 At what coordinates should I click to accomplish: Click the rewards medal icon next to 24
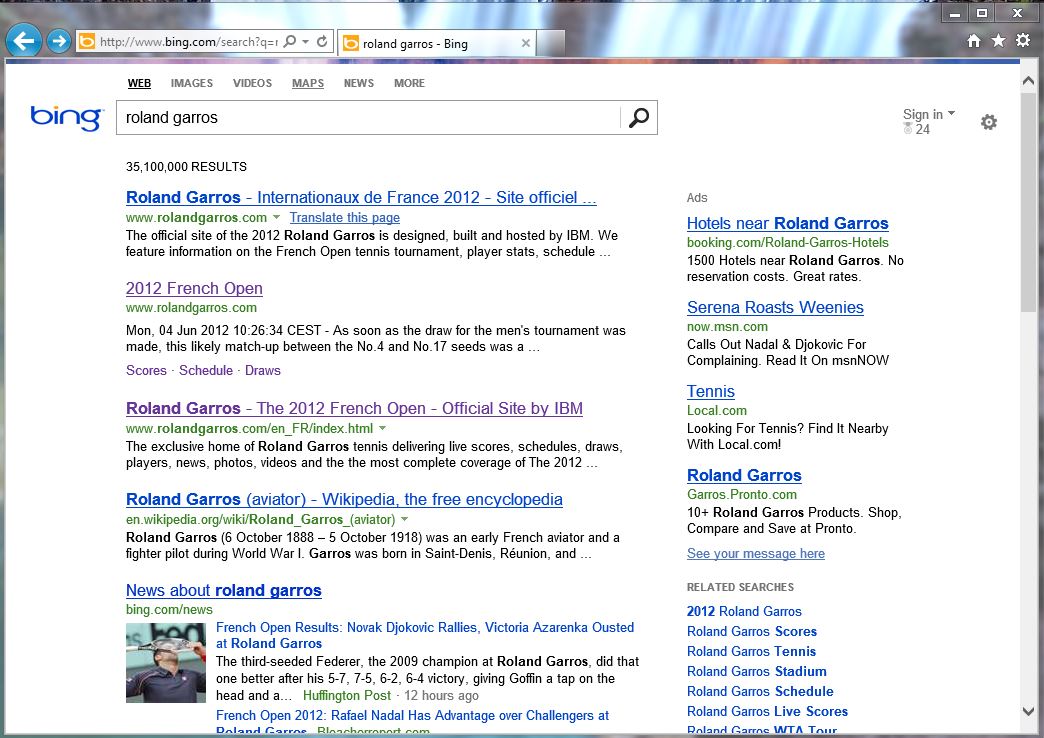pyautogui.click(x=908, y=129)
